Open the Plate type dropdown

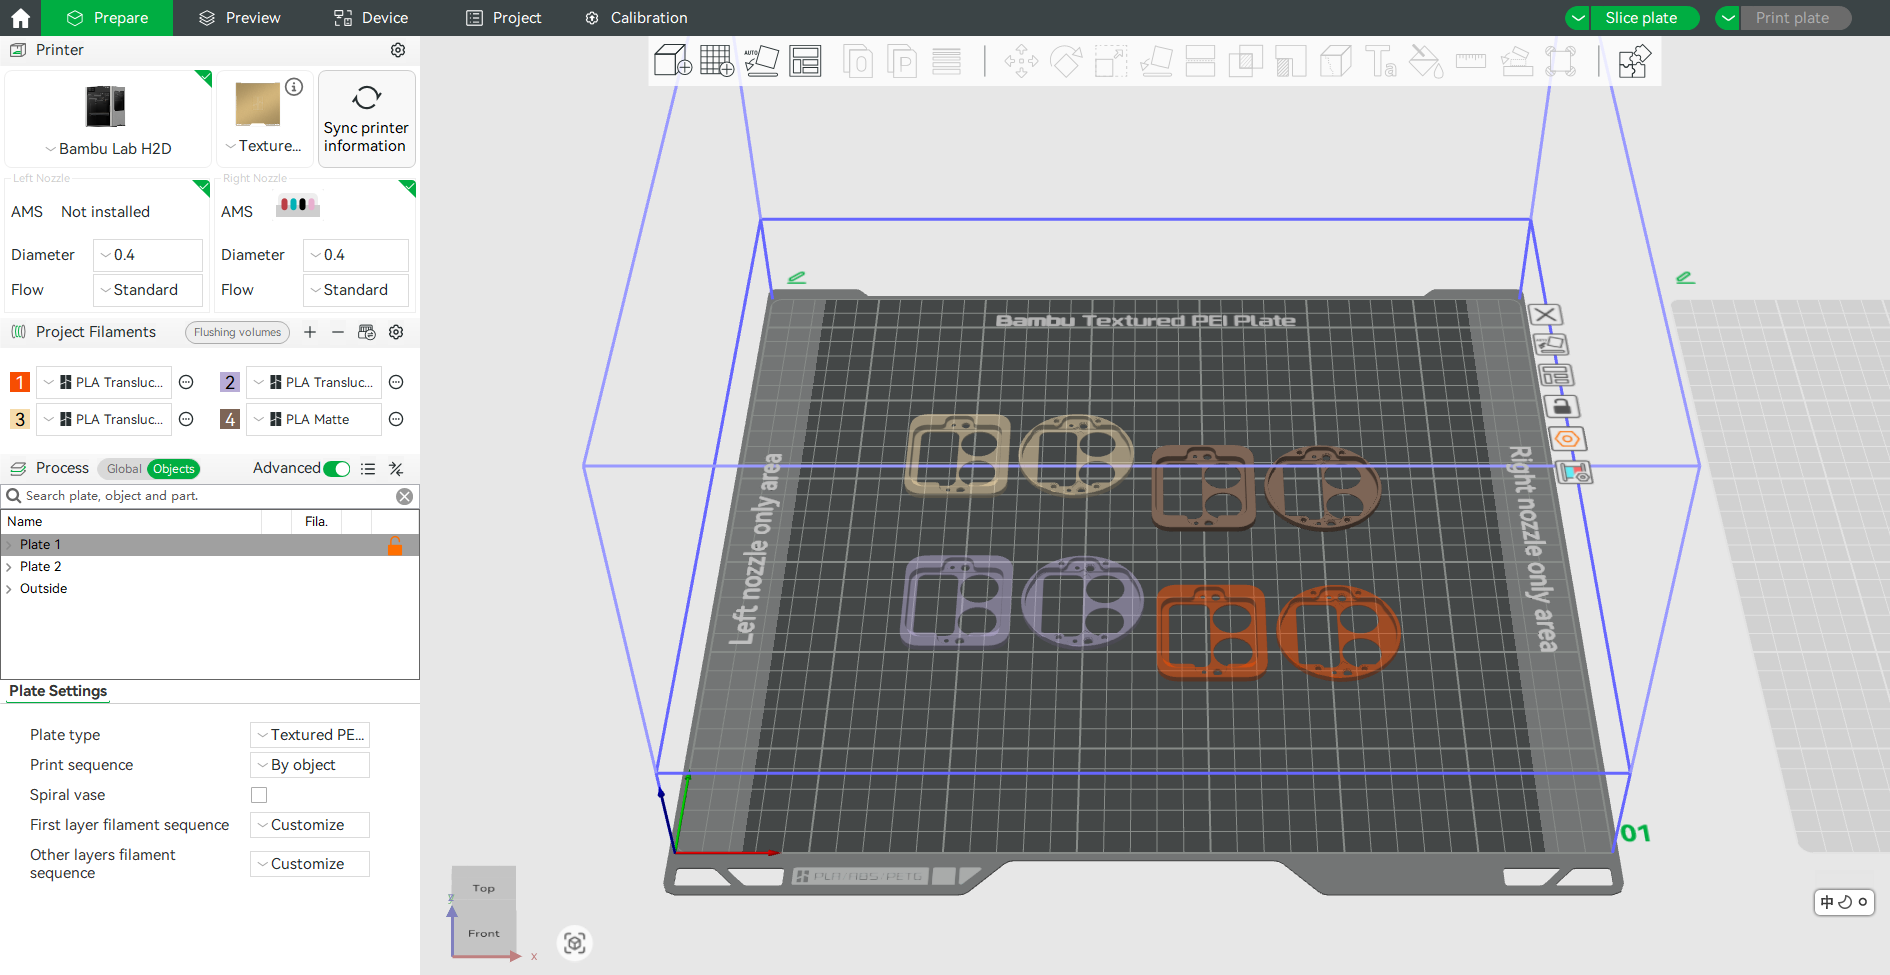309,735
